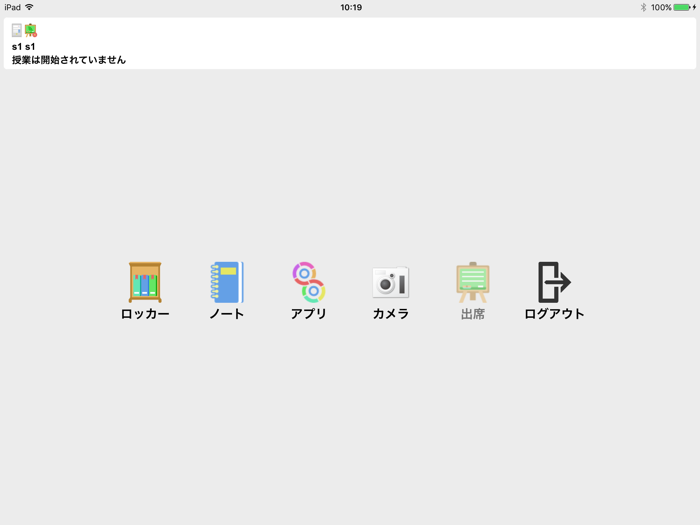Screen dimensions: 700x525
Task: Tap the small document icon above s1 s1
Action: tap(17, 30)
